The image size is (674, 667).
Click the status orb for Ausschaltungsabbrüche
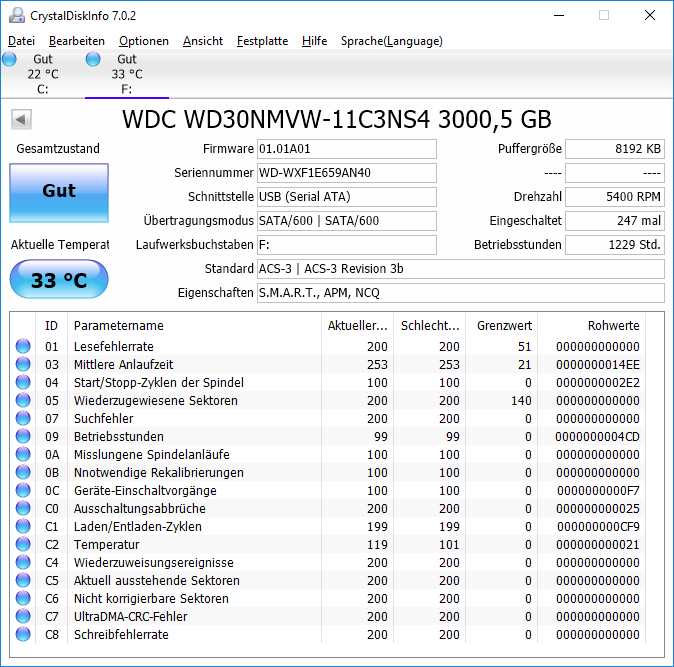click(23, 508)
